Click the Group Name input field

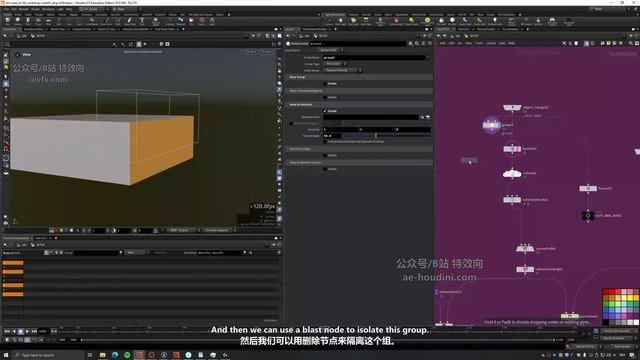coord(374,58)
